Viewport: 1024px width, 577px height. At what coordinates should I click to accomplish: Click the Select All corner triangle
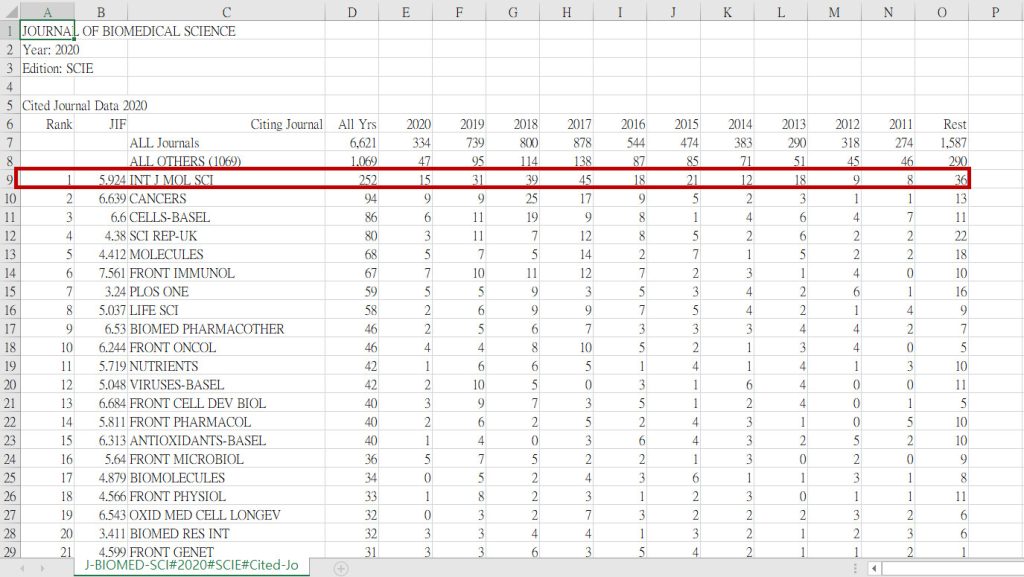(x=10, y=11)
